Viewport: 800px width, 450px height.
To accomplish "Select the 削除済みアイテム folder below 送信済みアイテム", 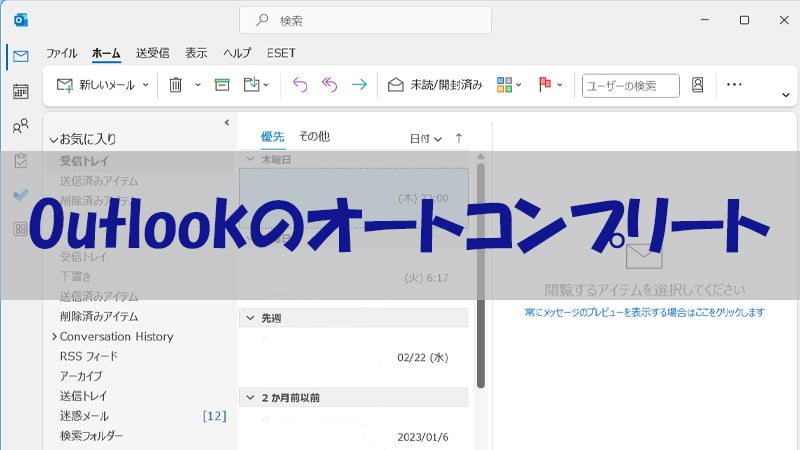I will click(x=99, y=316).
